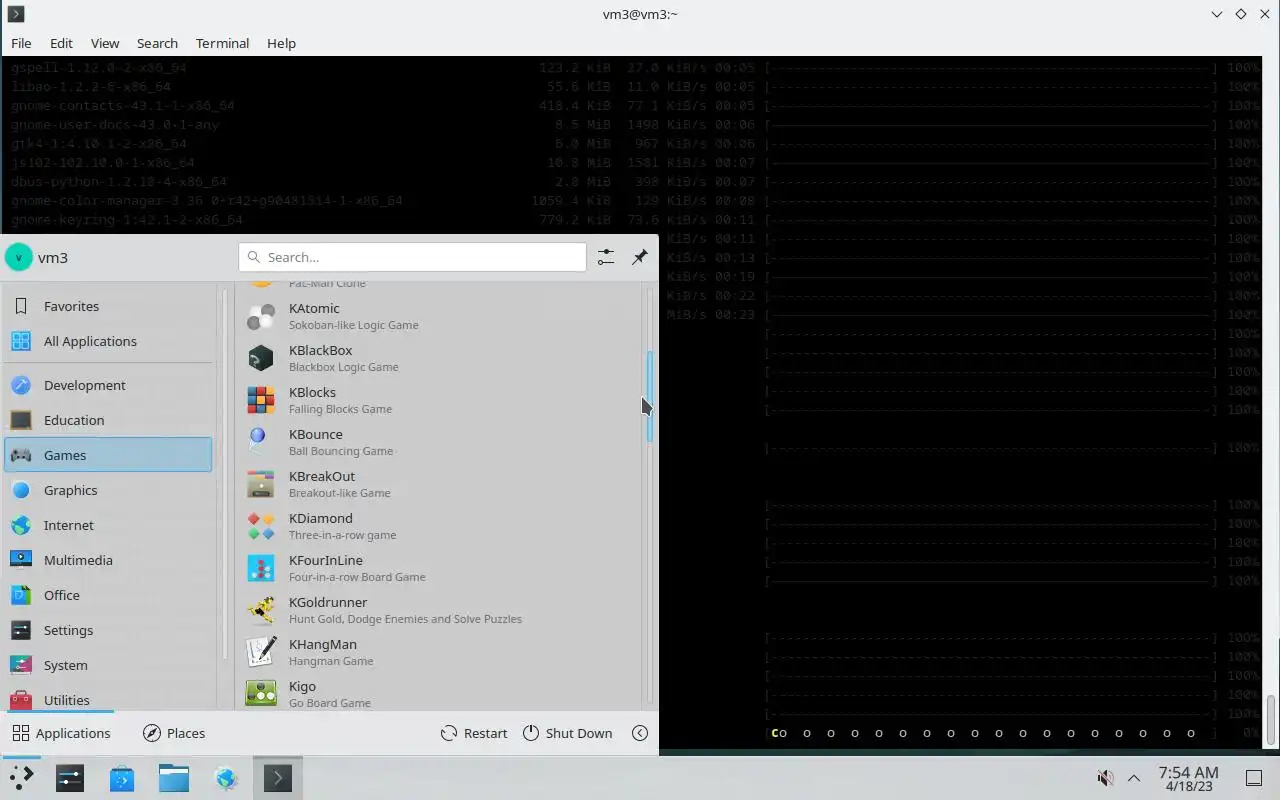Click the launcher app list scrollbar
The image size is (1280, 800).
[x=649, y=396]
